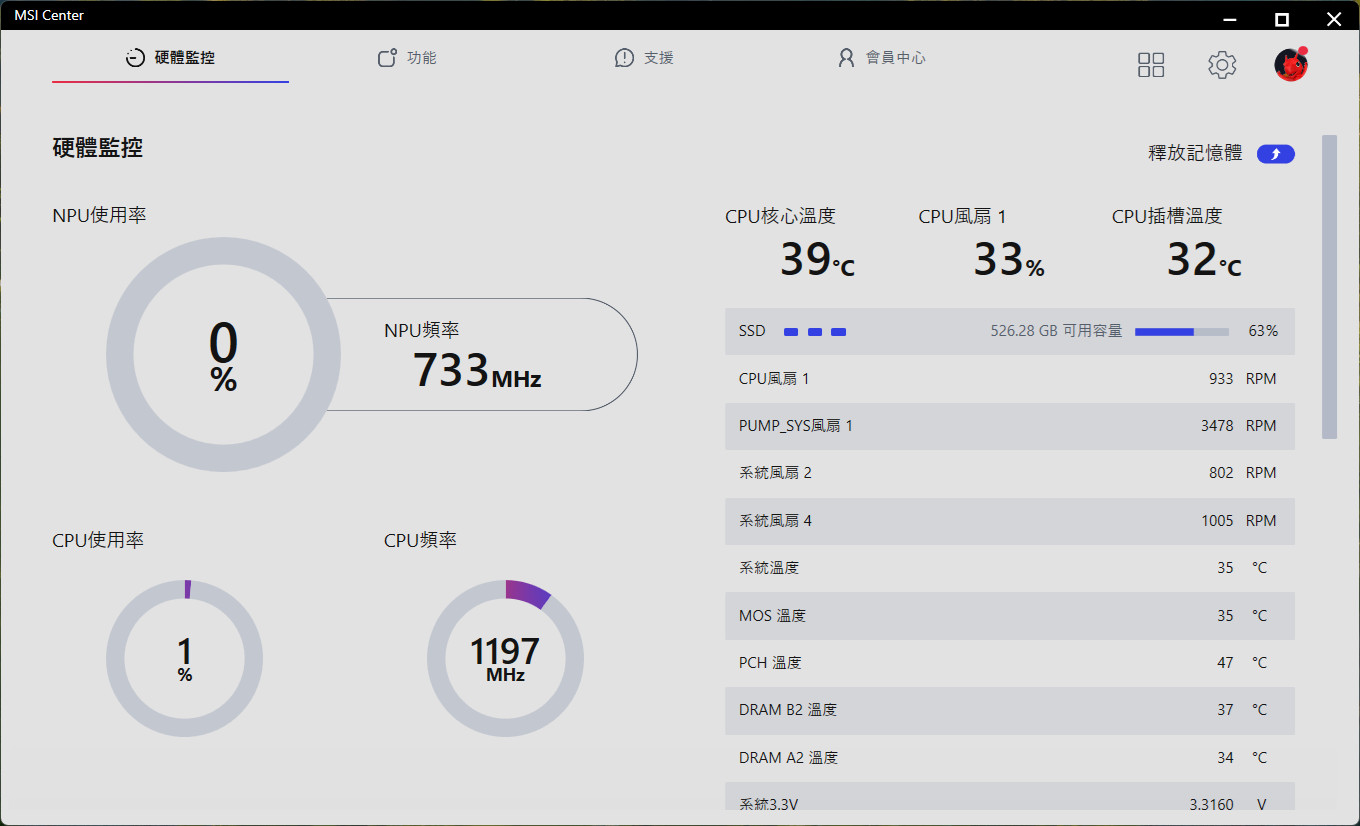Click the 釋放記憶體 release memory button
The image size is (1360, 826).
1275,154
